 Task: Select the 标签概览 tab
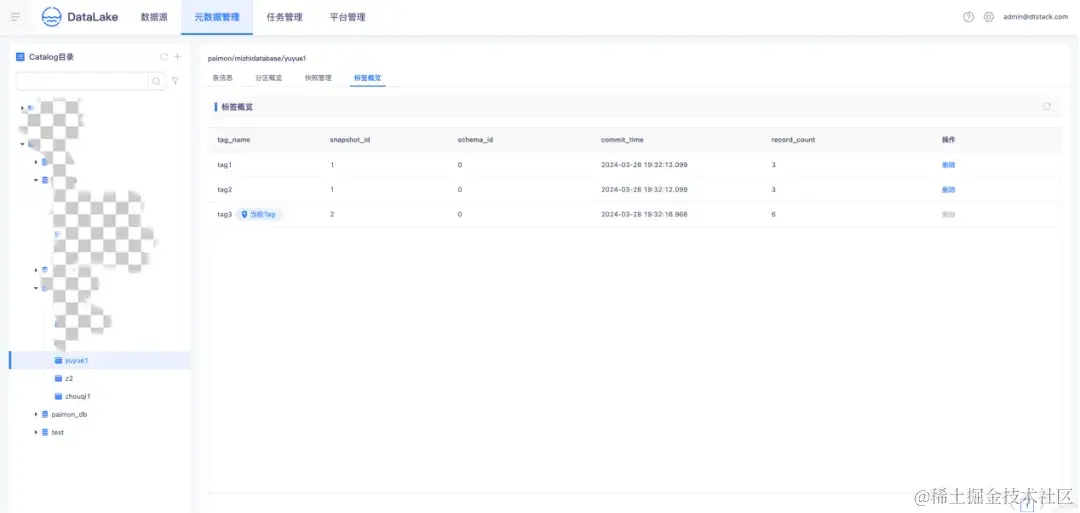(367, 78)
